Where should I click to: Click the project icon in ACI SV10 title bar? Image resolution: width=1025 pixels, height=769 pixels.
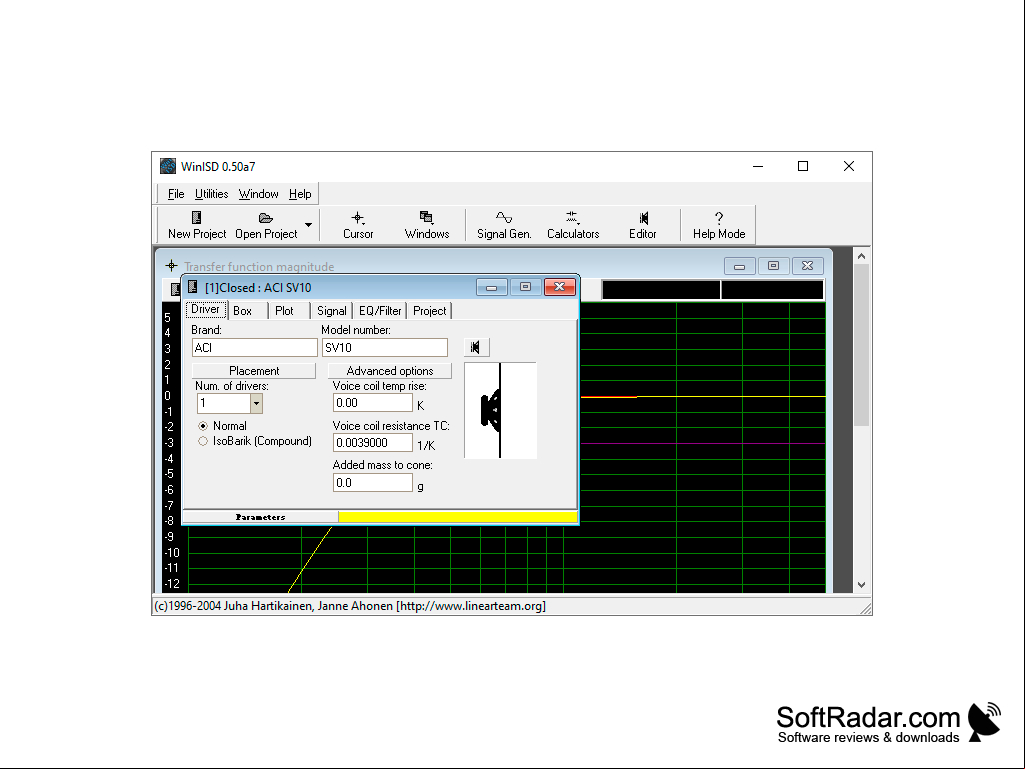tap(193, 286)
